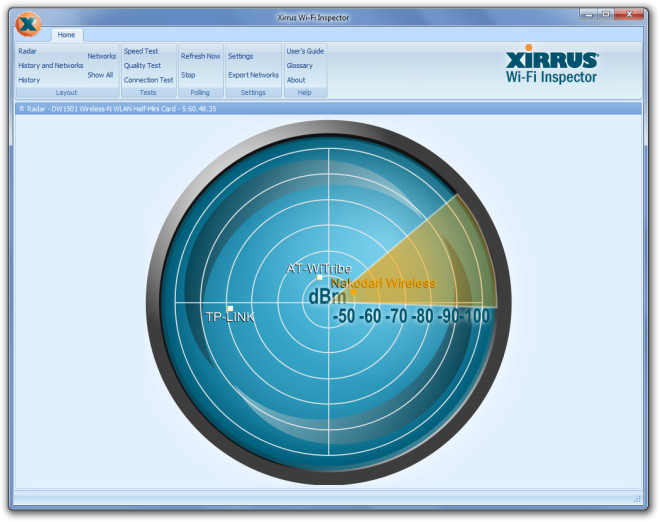
Task: Click Show All in Layout group
Action: (100, 75)
